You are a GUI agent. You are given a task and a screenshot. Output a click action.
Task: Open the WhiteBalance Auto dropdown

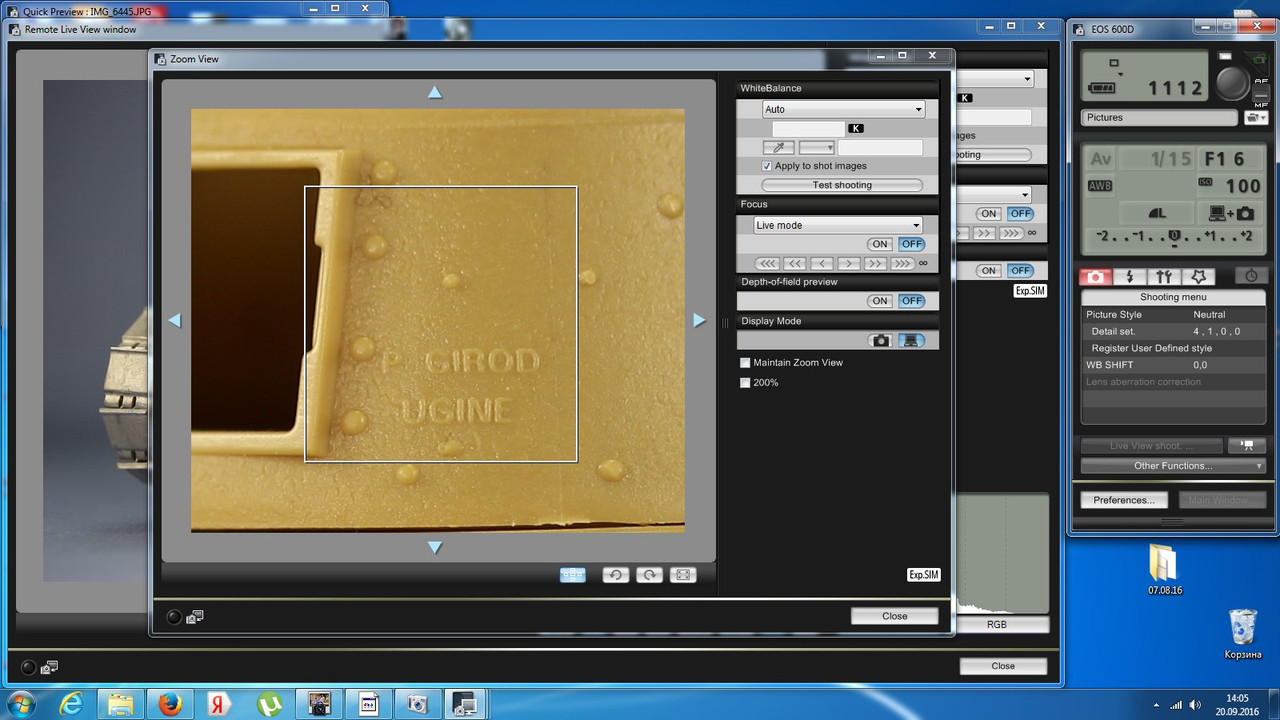tap(843, 109)
